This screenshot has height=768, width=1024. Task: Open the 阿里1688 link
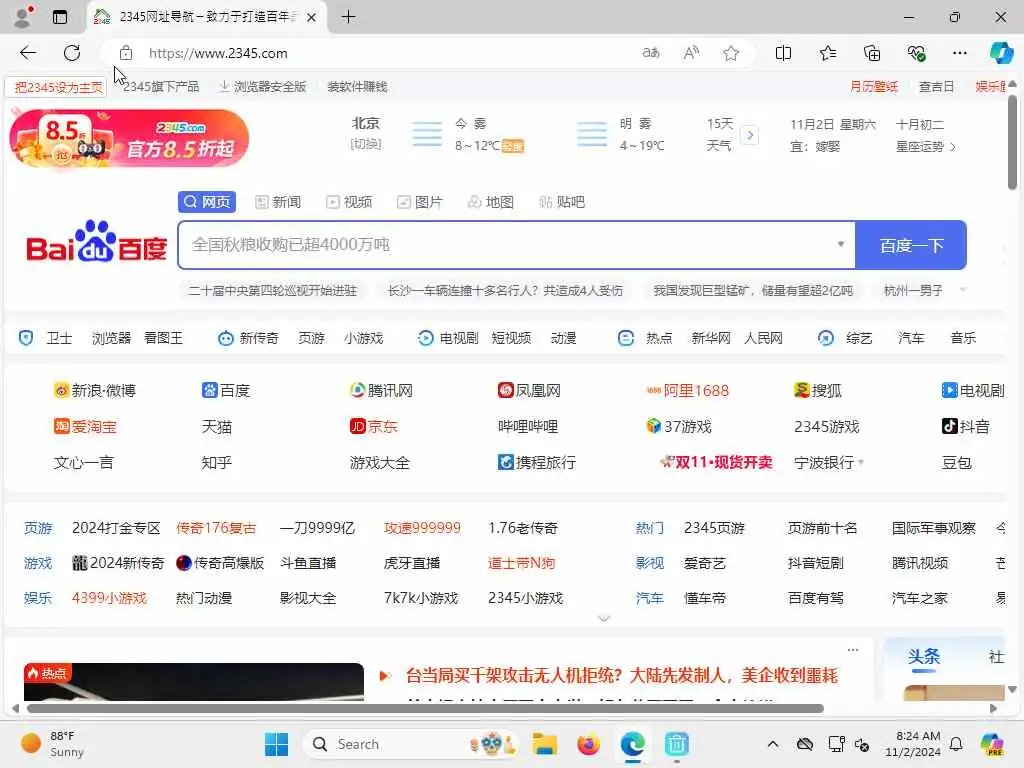pos(687,391)
